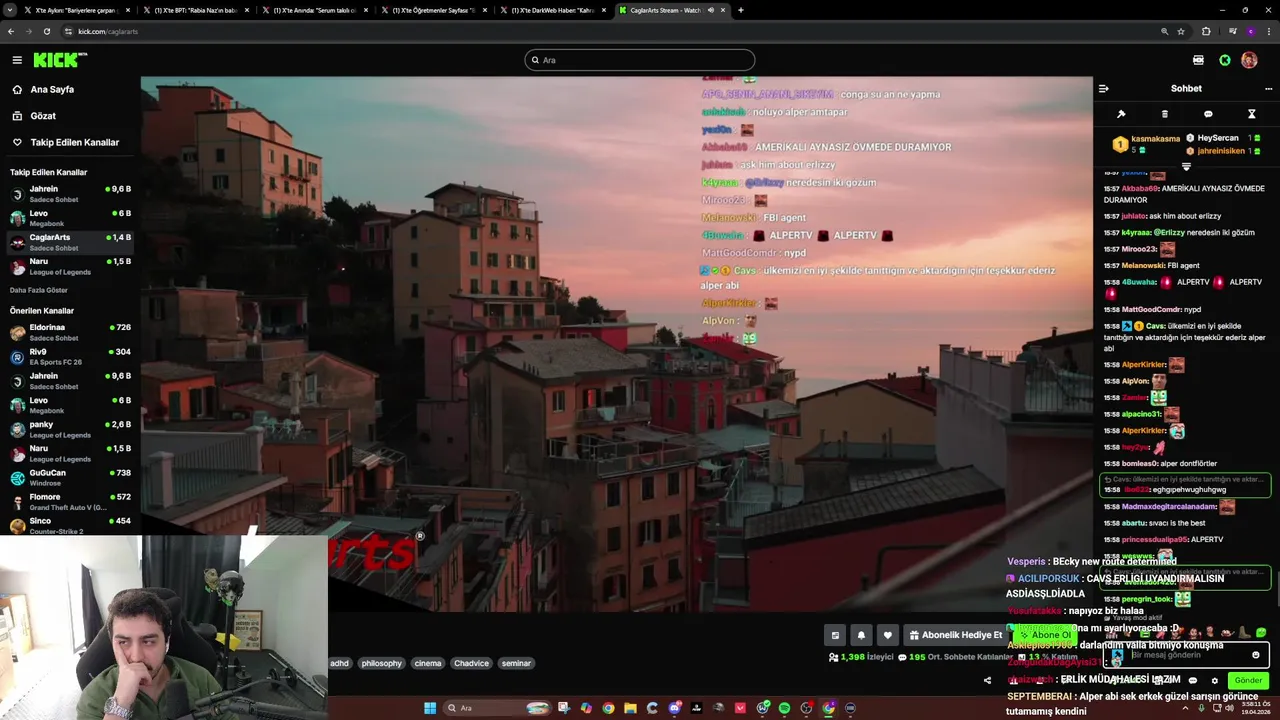Open the emoji picker in chat input
Image resolution: width=1280 pixels, height=720 pixels.
tap(1256, 655)
